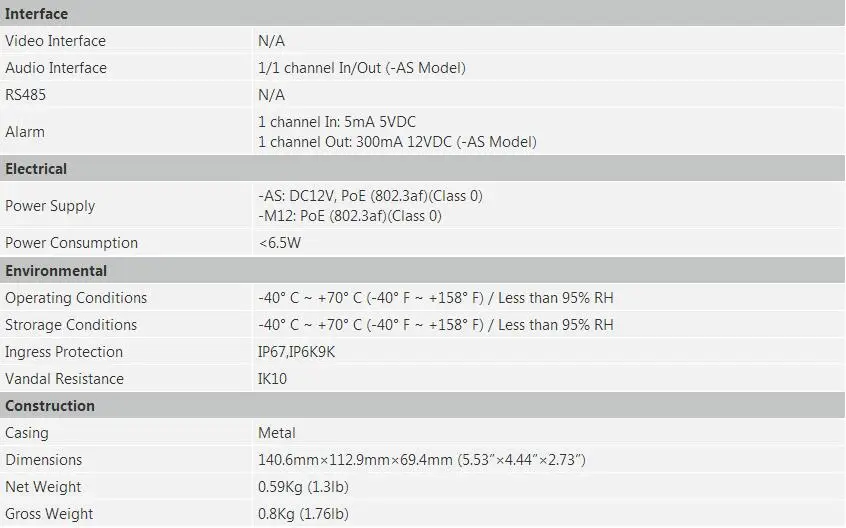
Task: Click the Gross Weight label
Action: coord(49,513)
